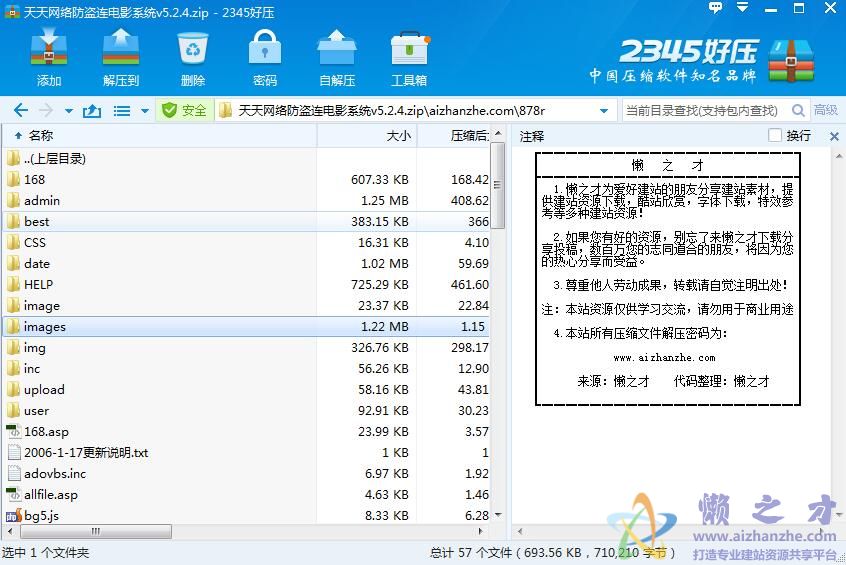The width and height of the screenshot is (846, 565).
Task: Click the 总计 57 个文件 status text
Action: tap(552, 553)
